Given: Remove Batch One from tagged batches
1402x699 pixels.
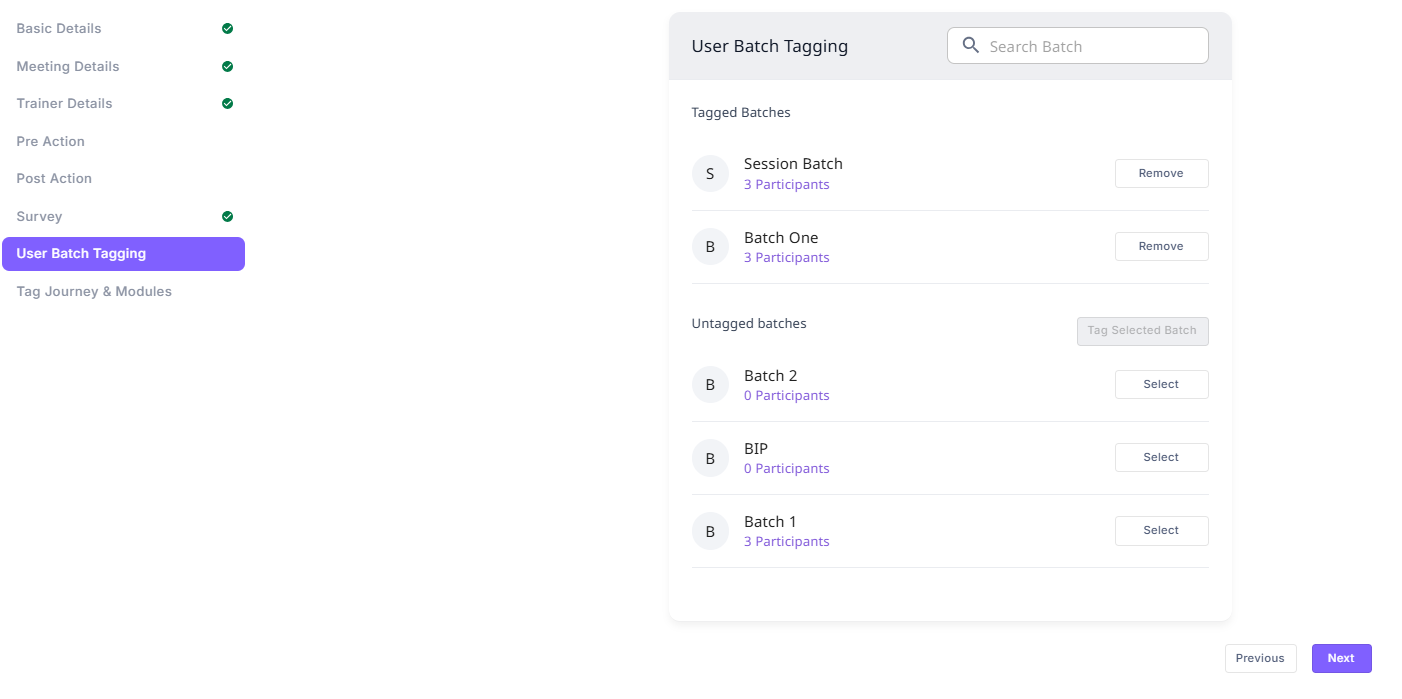Looking at the screenshot, I should [1161, 246].
